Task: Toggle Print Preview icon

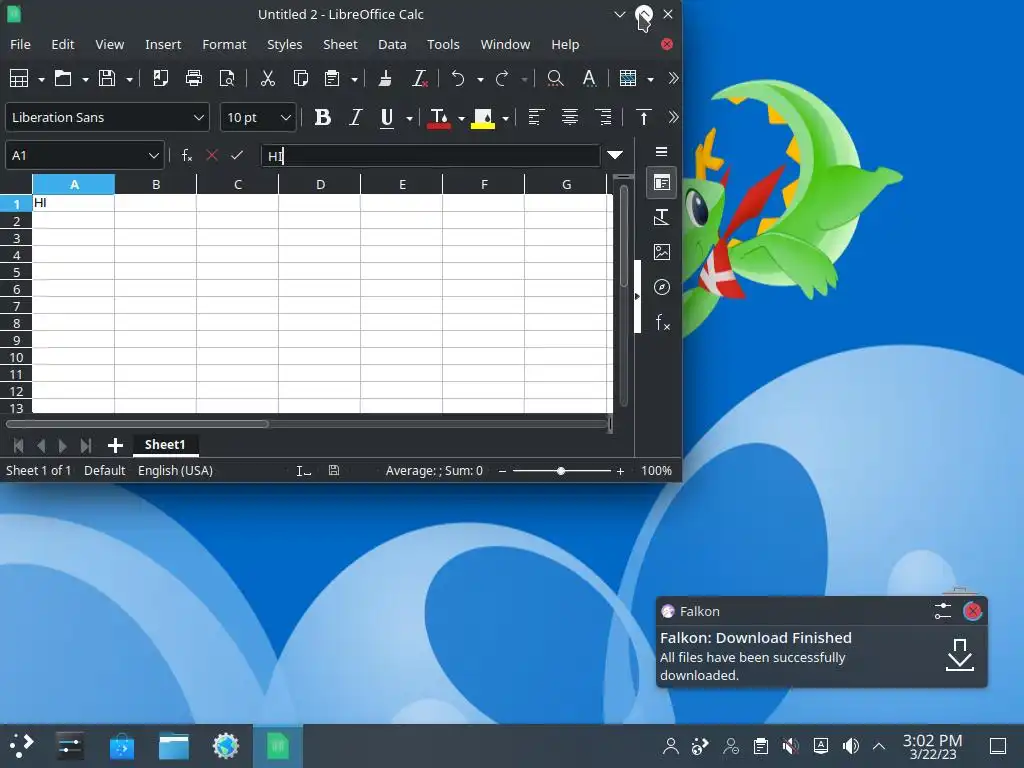Action: pos(227,78)
